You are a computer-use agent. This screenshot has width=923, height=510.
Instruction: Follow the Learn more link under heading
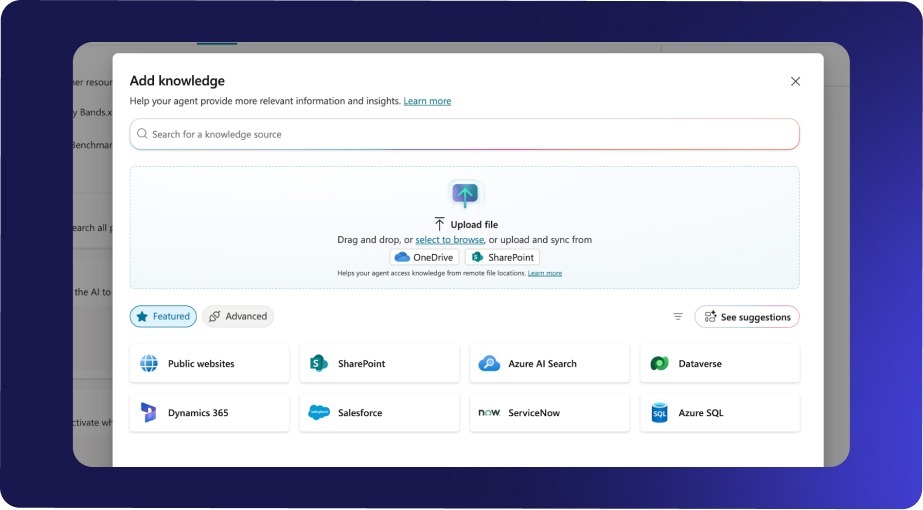(x=427, y=101)
